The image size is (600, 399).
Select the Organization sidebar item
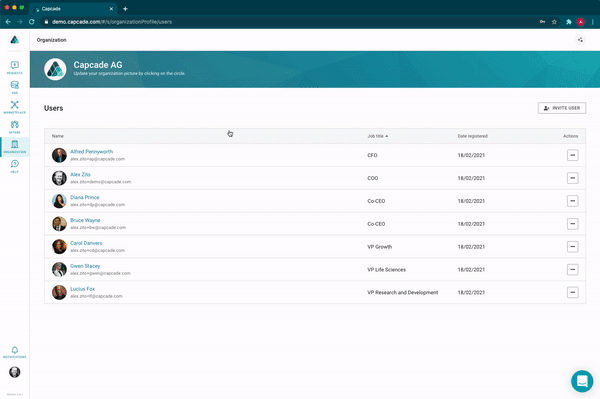[x=15, y=147]
